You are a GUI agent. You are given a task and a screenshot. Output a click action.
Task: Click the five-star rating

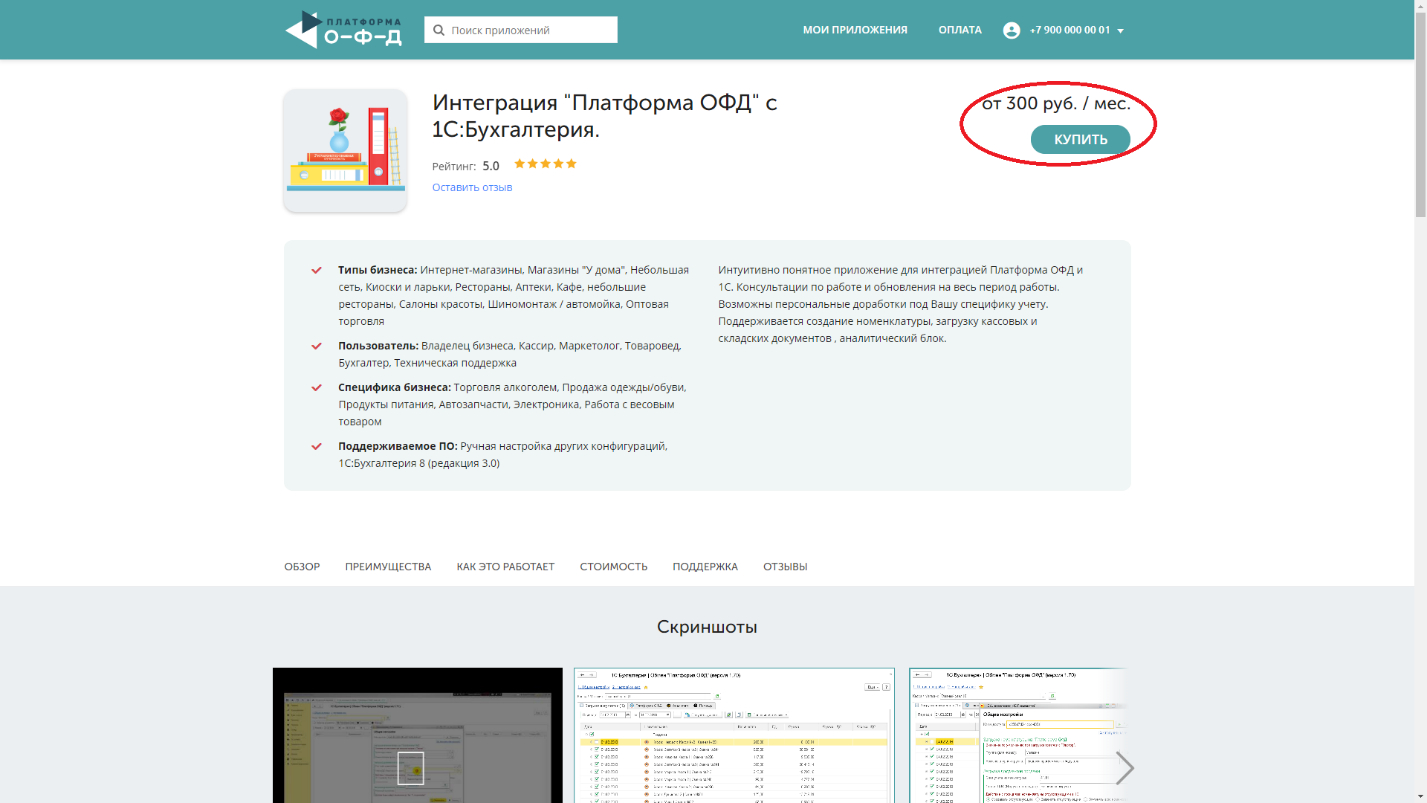545,164
